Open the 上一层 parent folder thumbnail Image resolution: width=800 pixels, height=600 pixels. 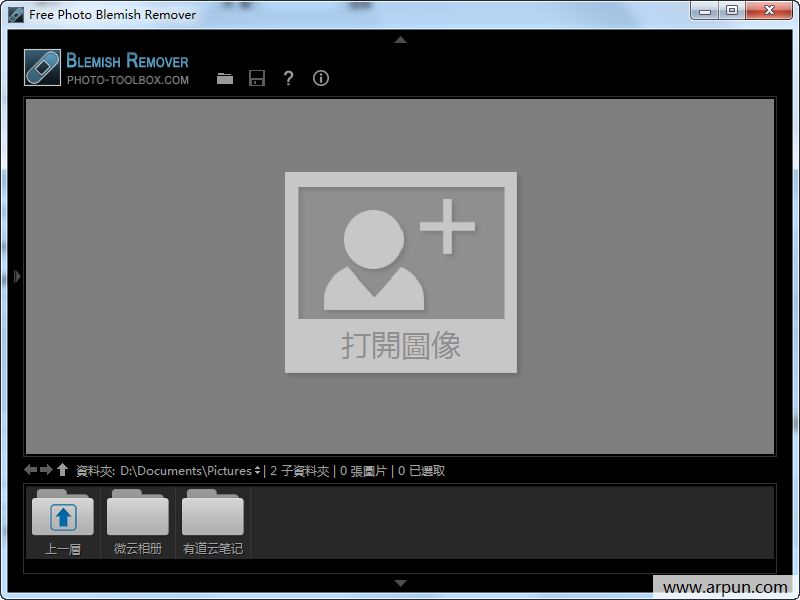tap(63, 521)
